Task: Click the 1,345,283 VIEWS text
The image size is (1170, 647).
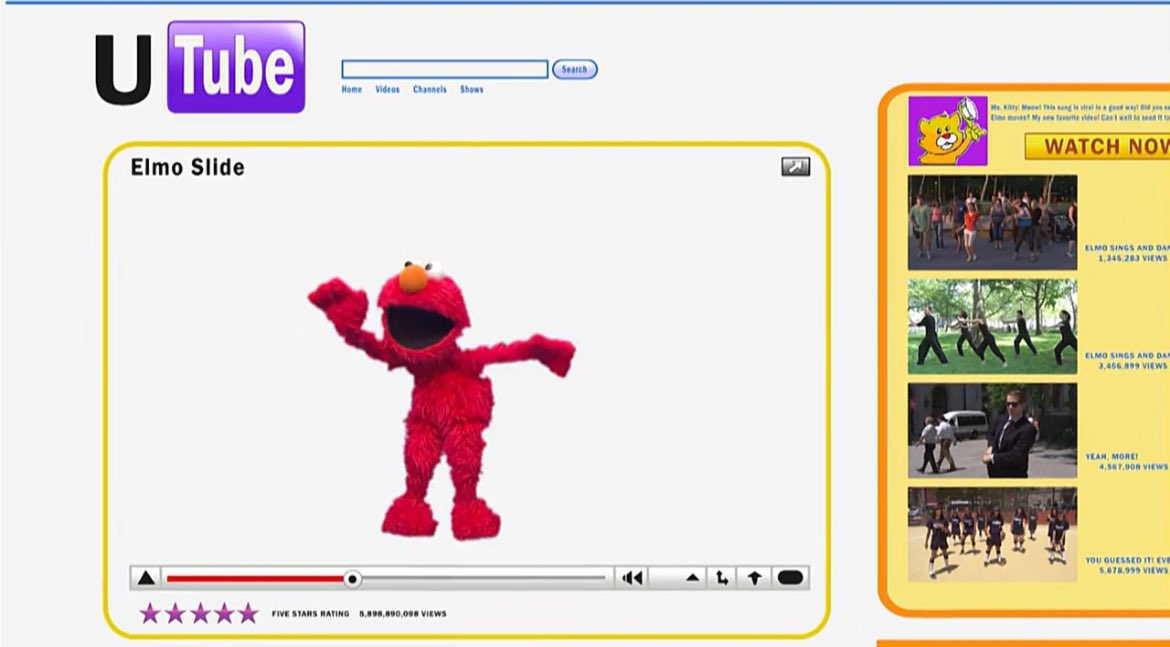Action: coord(1133,258)
